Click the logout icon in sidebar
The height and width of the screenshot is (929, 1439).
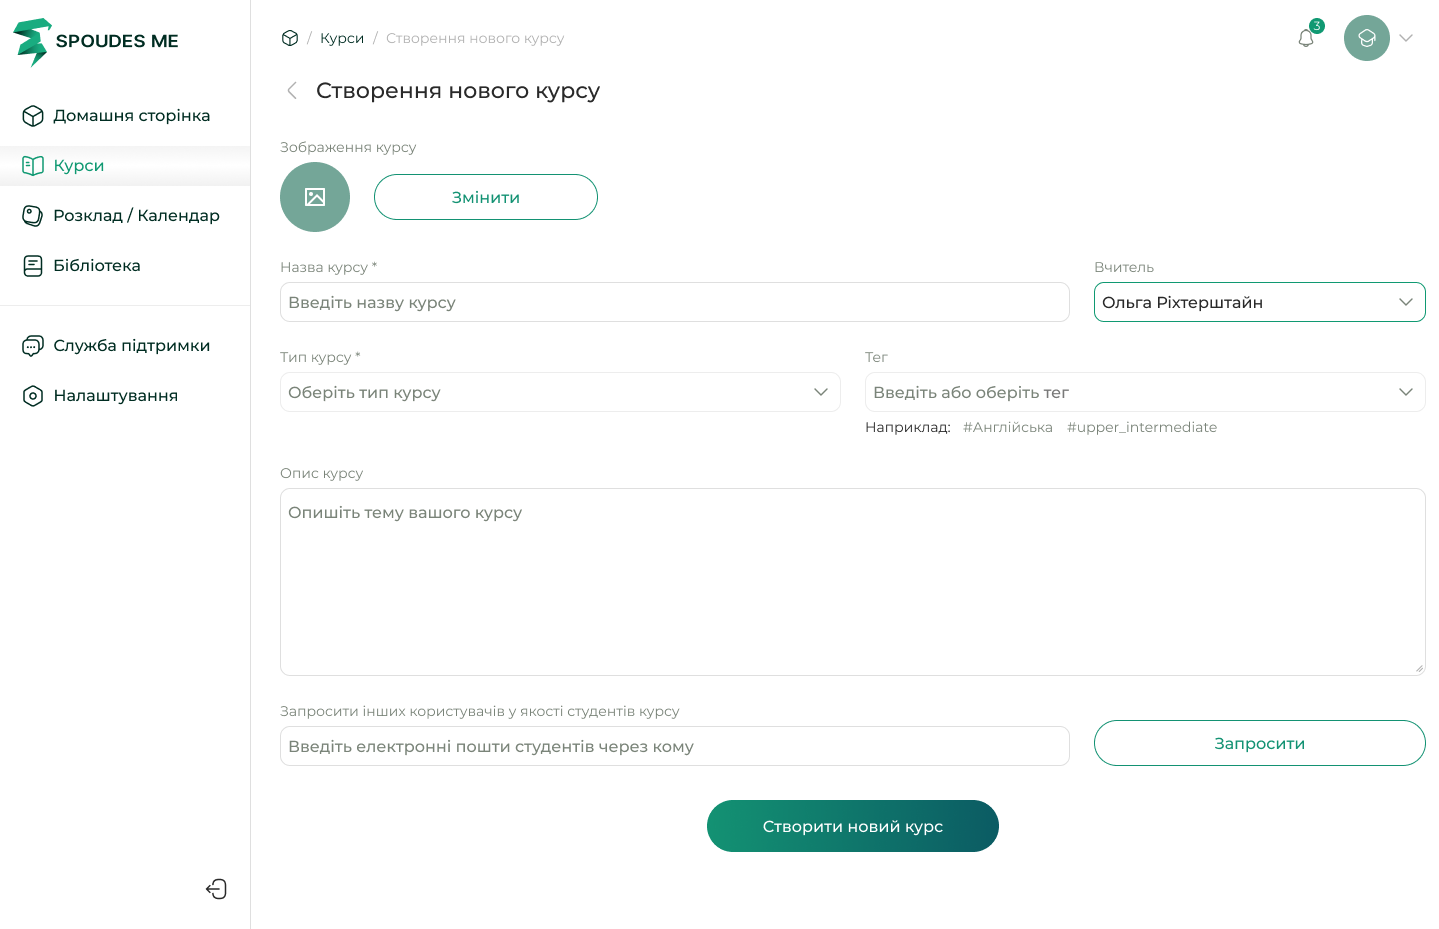(x=216, y=889)
